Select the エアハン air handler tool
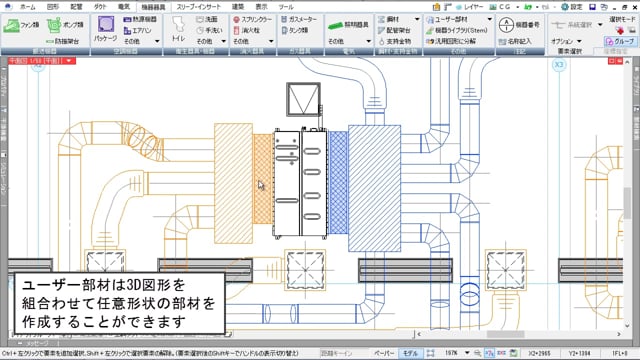 click(x=138, y=30)
